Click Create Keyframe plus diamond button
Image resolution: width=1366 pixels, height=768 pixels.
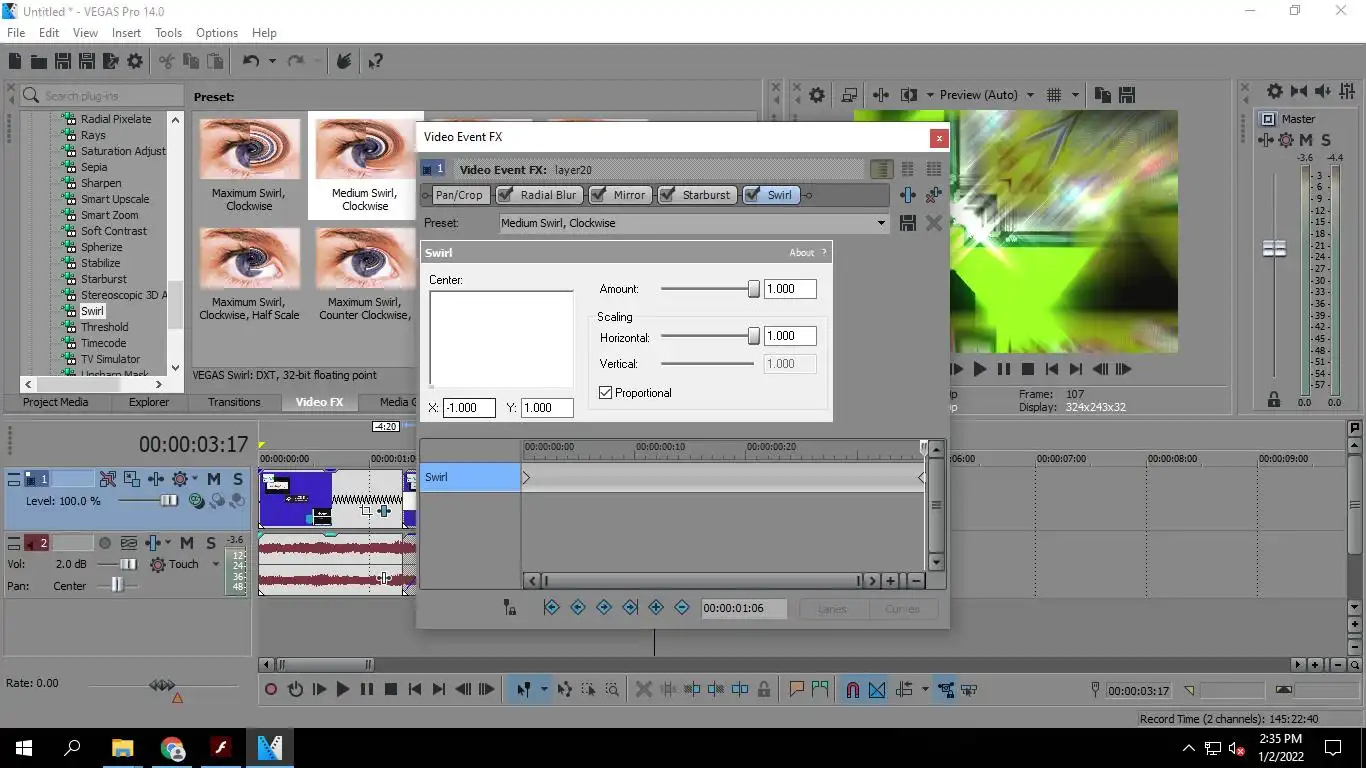pyautogui.click(x=656, y=607)
